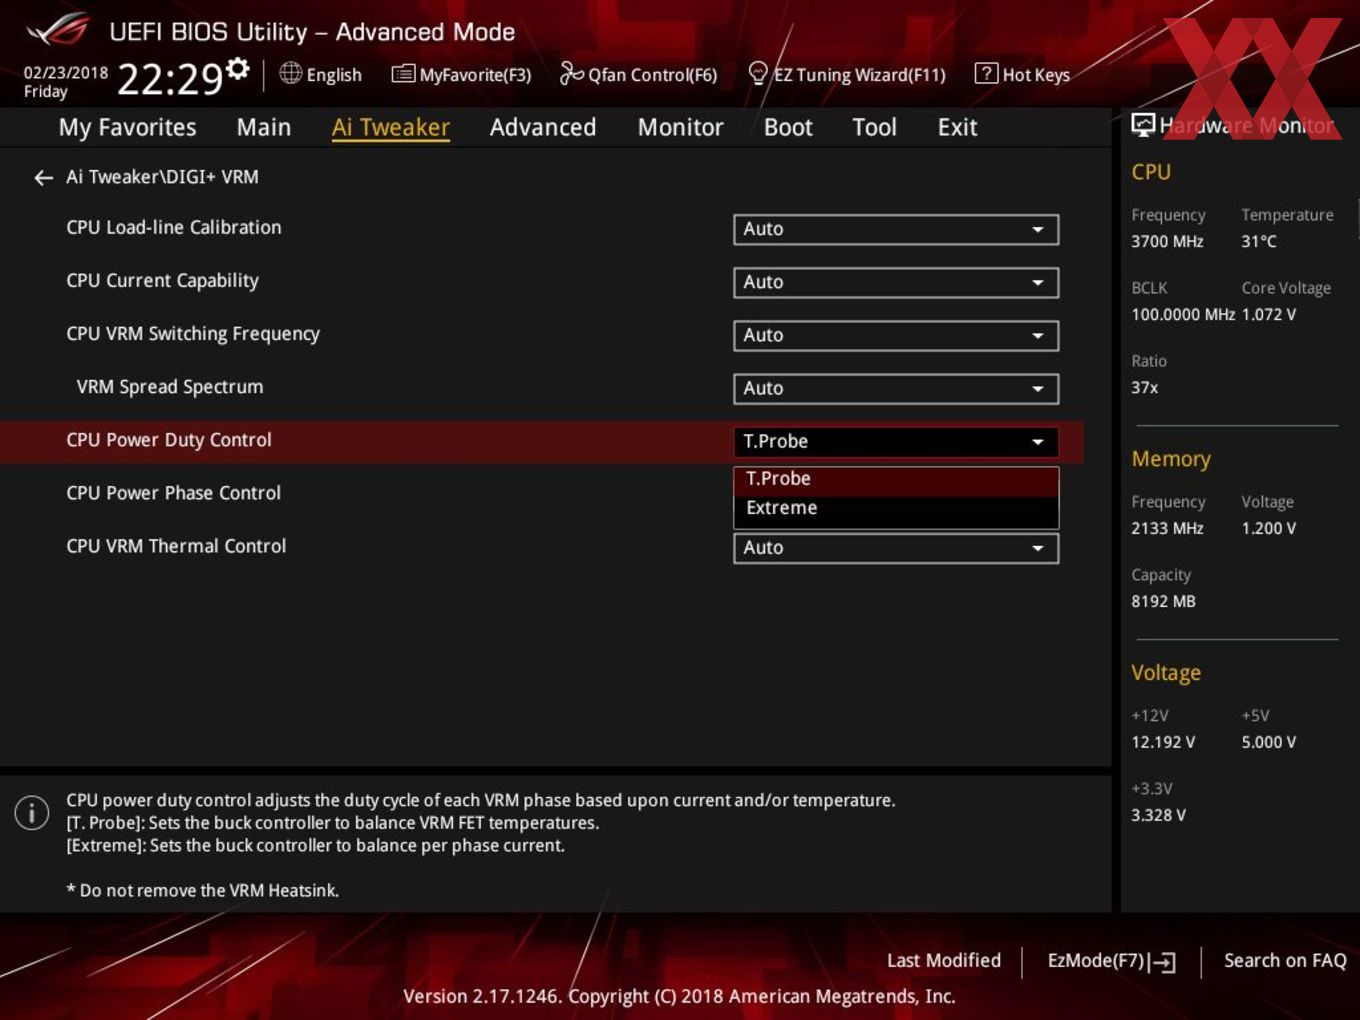Click Core Voltage value 1.072 V

click(1269, 314)
